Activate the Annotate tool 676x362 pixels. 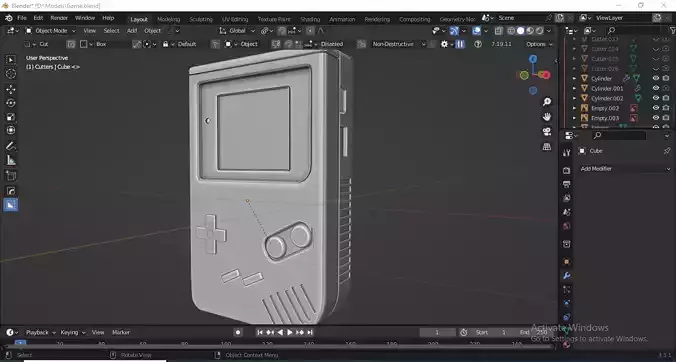coord(11,146)
